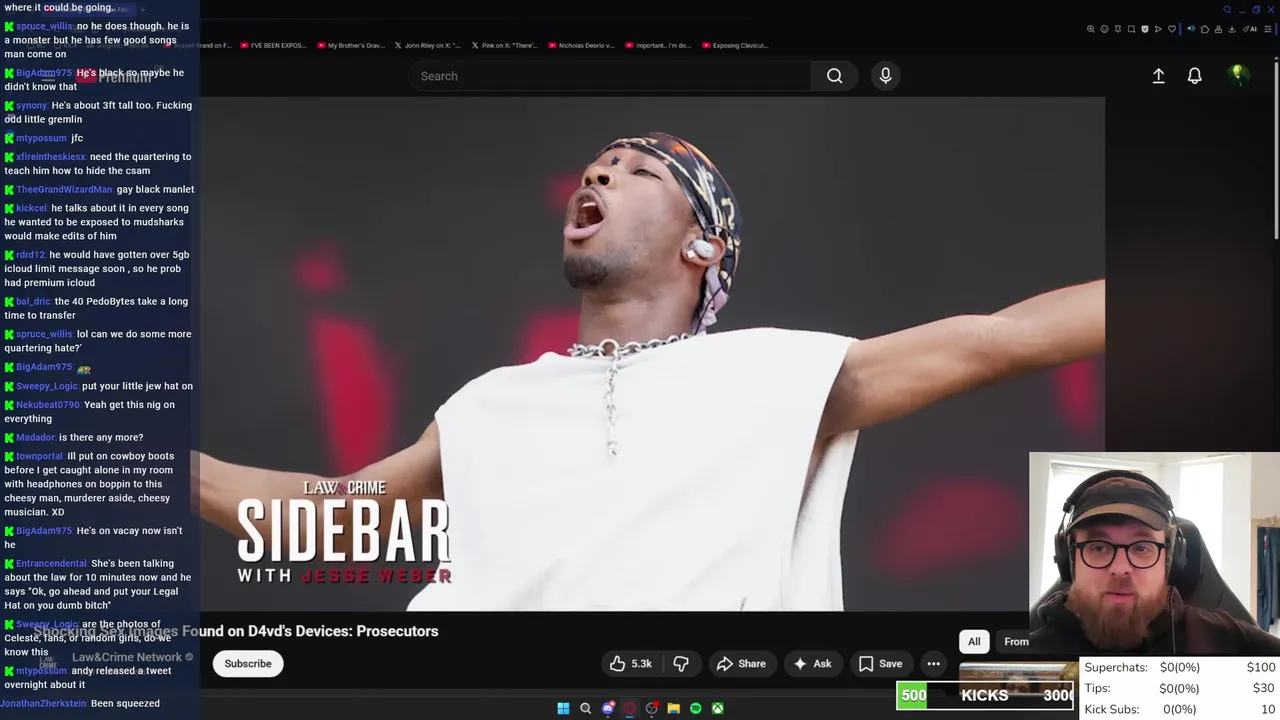The height and width of the screenshot is (720, 1280).
Task: Switch to the "Pink on X" tab
Action: tap(505, 45)
